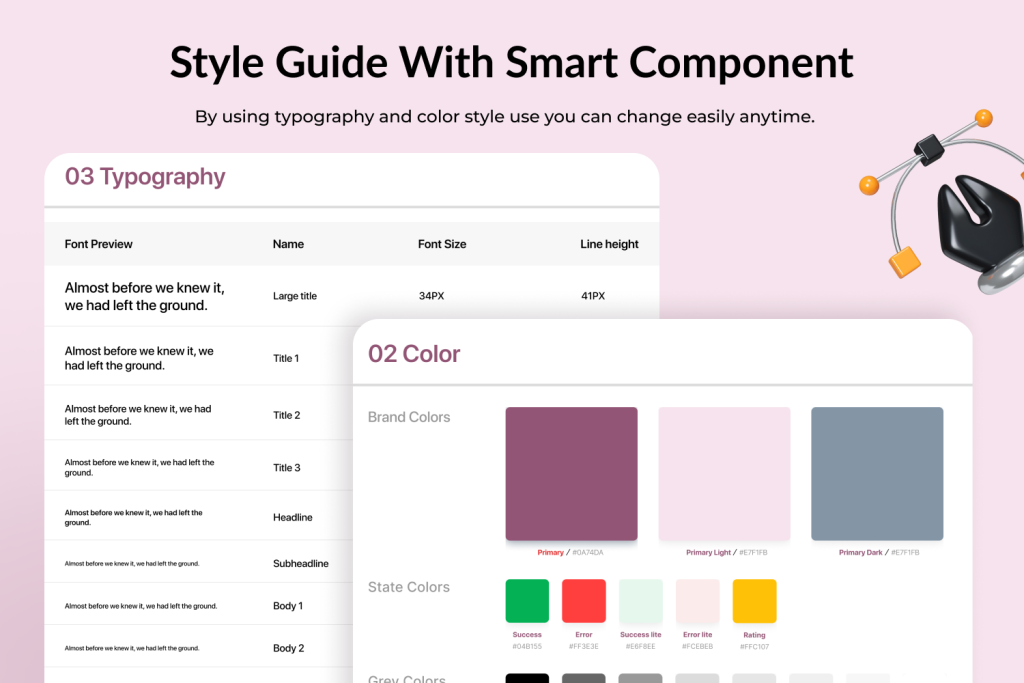Pick the pale pink Error lite swatch
Screen dimensions: 1024x683
click(697, 601)
